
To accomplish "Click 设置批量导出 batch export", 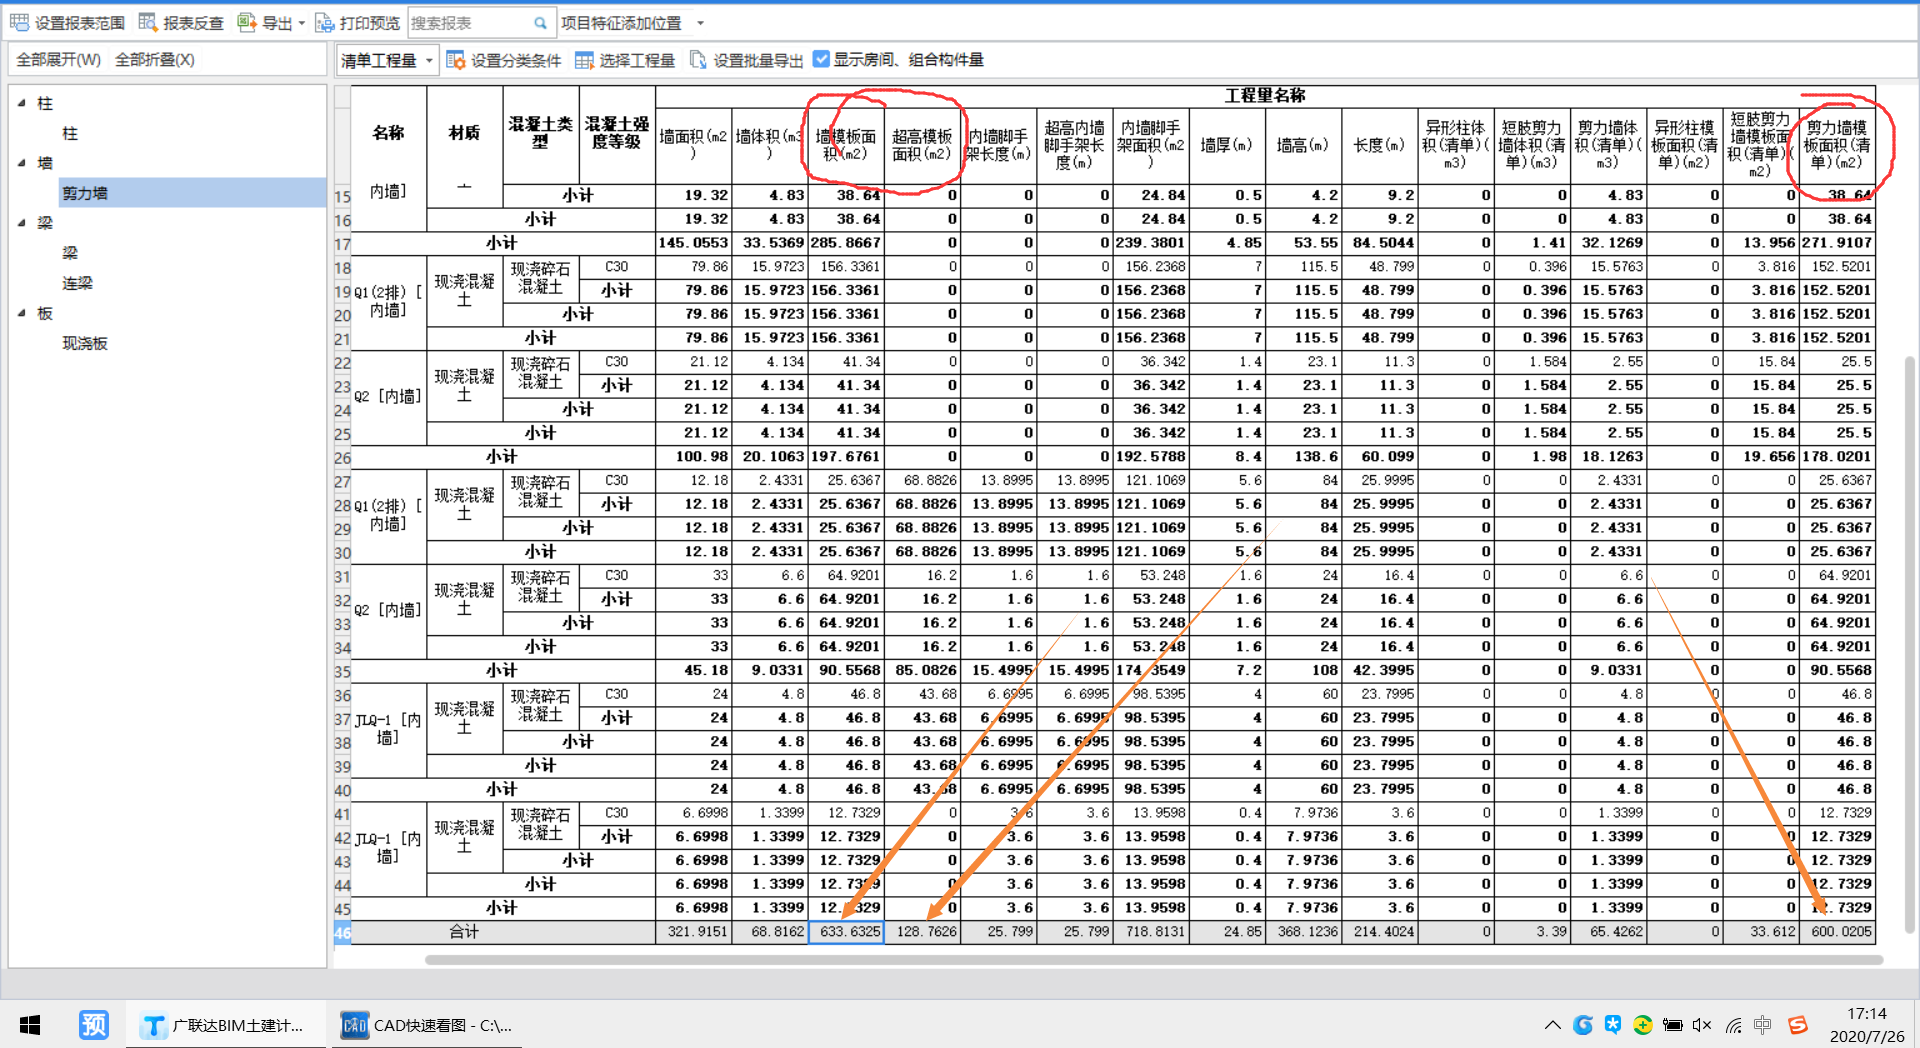I will coord(746,60).
